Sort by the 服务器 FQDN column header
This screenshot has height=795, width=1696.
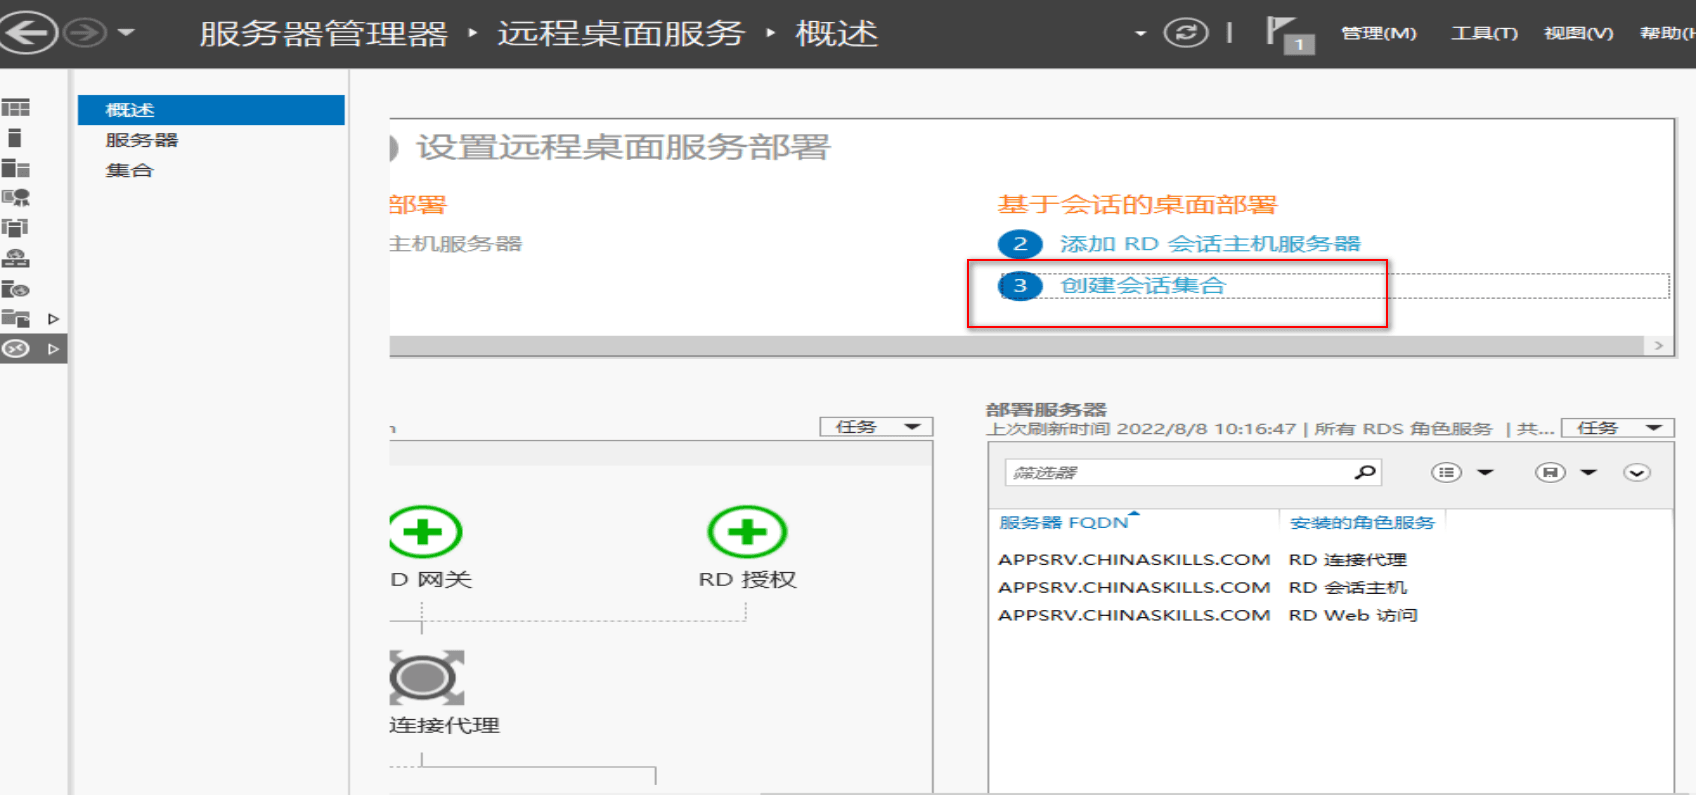coord(1063,523)
